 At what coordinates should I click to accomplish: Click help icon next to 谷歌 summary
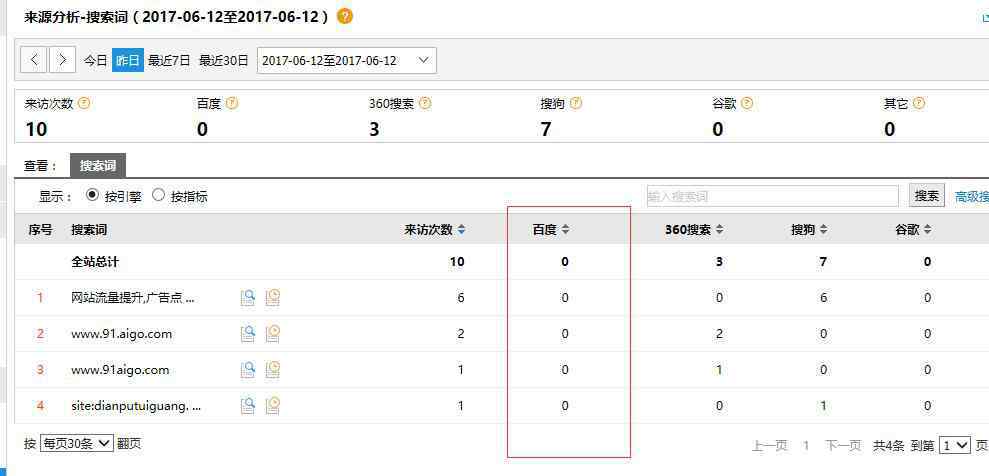pos(747,103)
